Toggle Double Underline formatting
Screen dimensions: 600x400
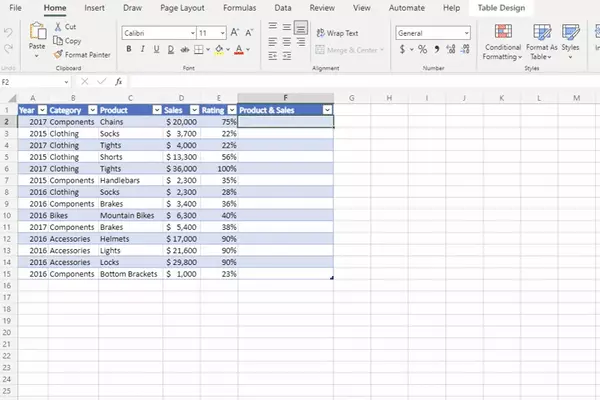pos(171,49)
